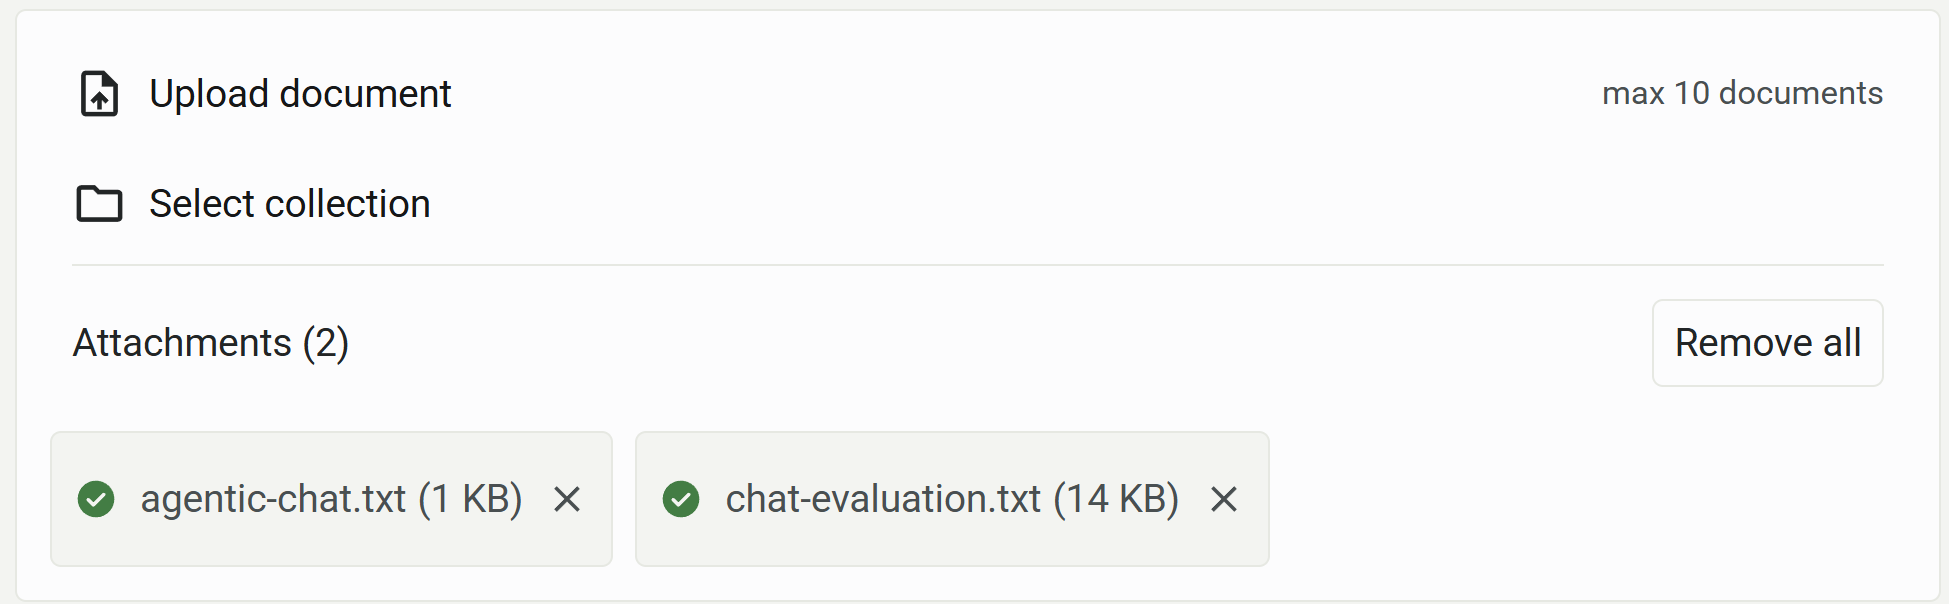The image size is (1949, 604).
Task: Click the max 10 documents label
Action: tap(1743, 92)
